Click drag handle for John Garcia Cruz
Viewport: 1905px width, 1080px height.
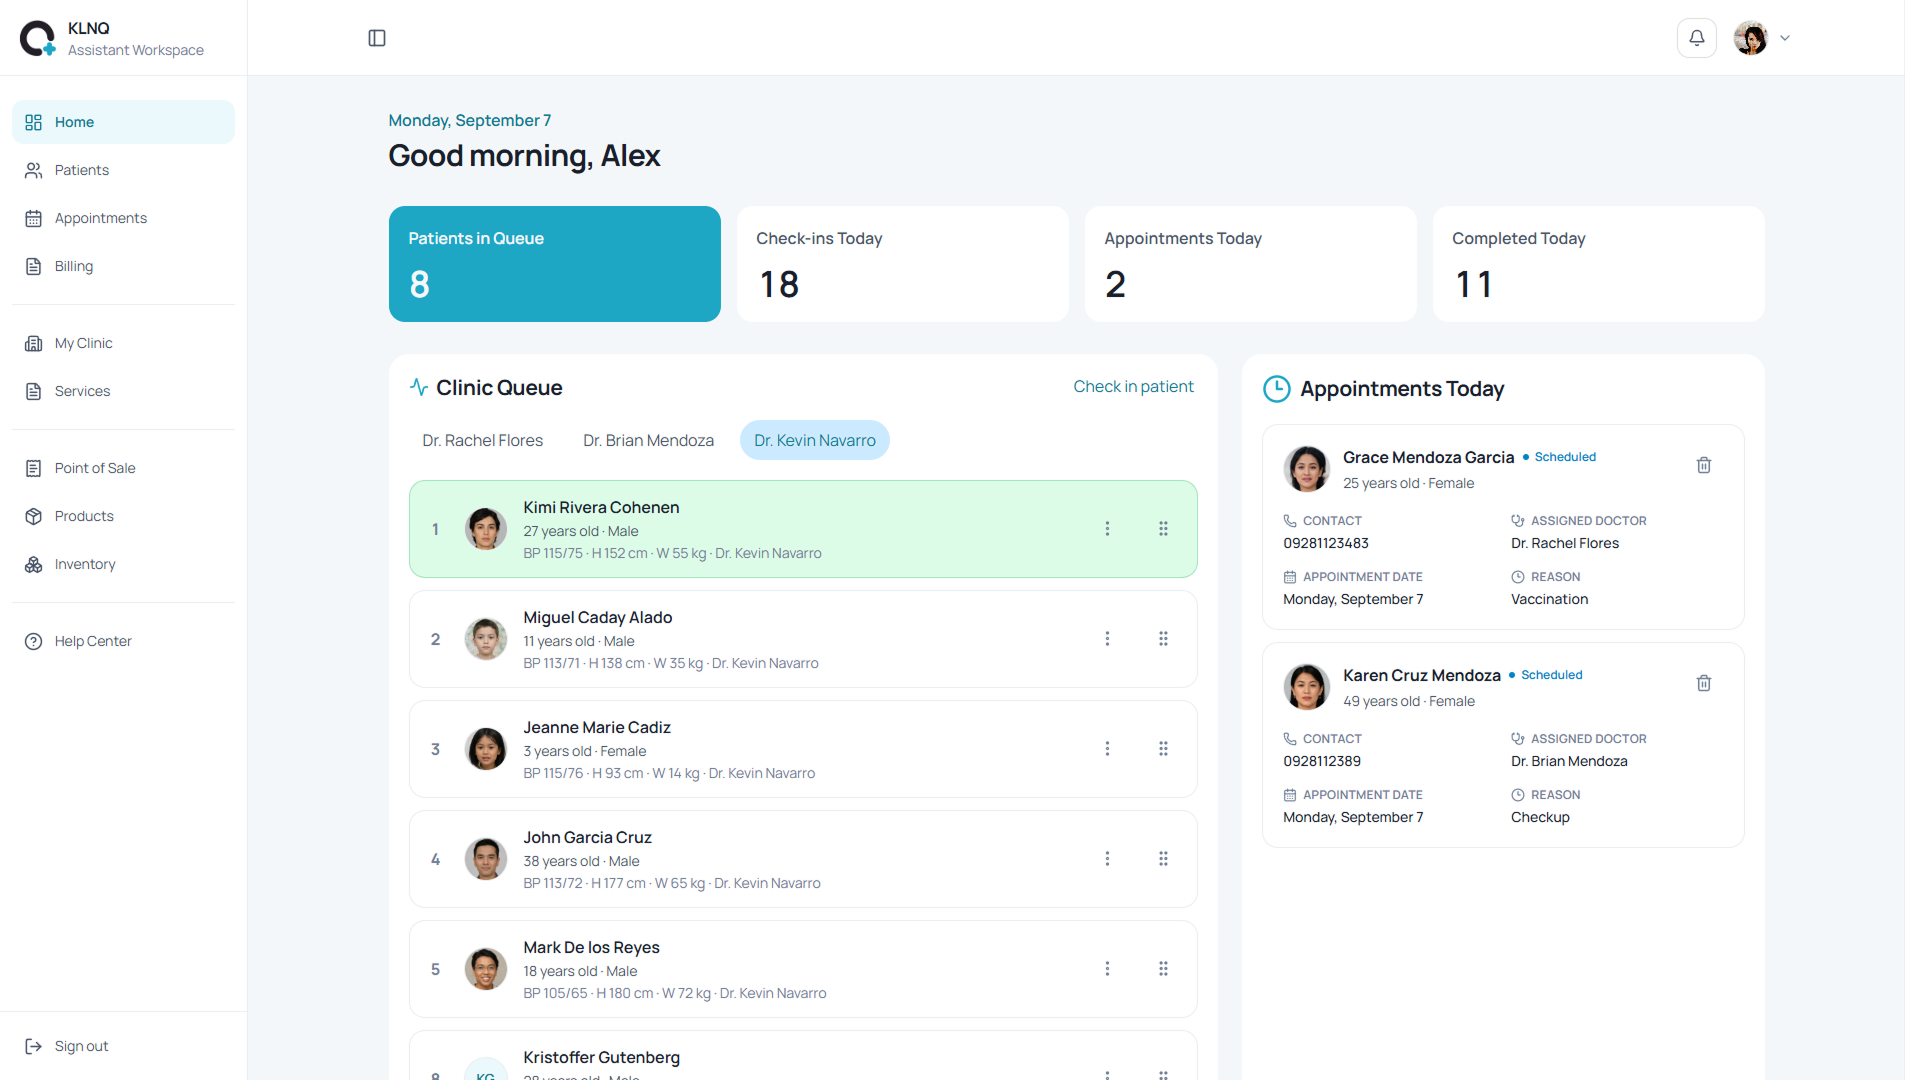pyautogui.click(x=1163, y=859)
